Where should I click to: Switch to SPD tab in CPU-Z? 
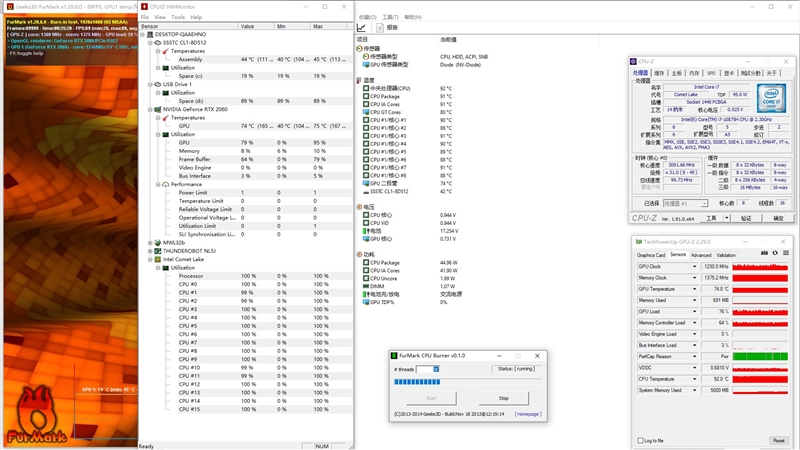pyautogui.click(x=711, y=73)
